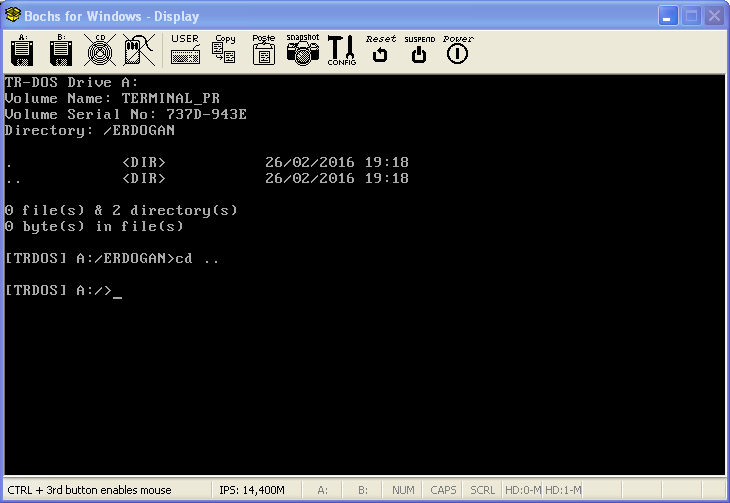Click the 'Volume Name: TERMINAL_PR' line

tap(112, 98)
